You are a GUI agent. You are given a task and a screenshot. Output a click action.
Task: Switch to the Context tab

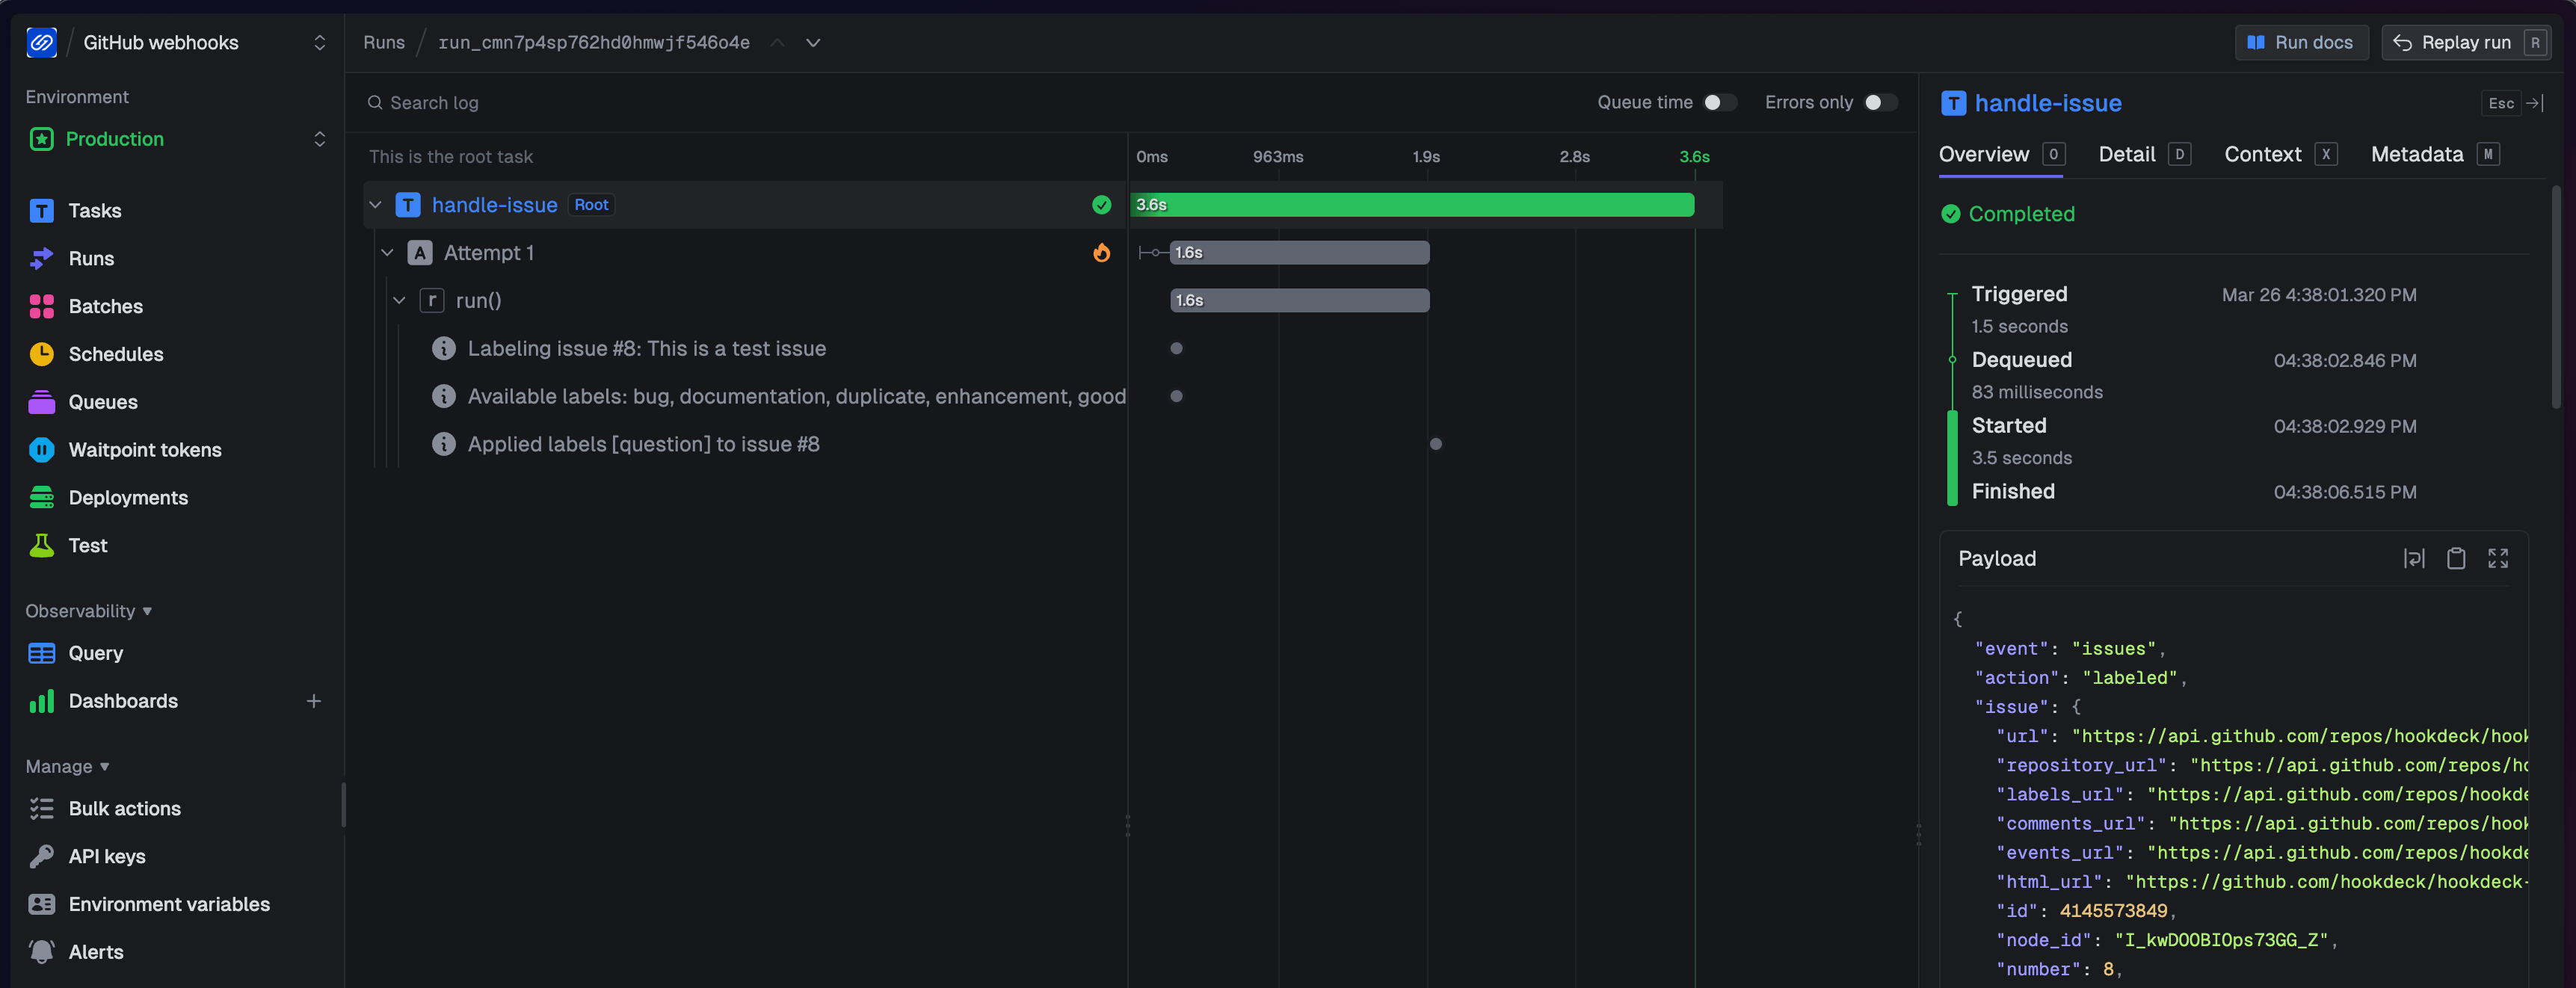coord(2263,154)
